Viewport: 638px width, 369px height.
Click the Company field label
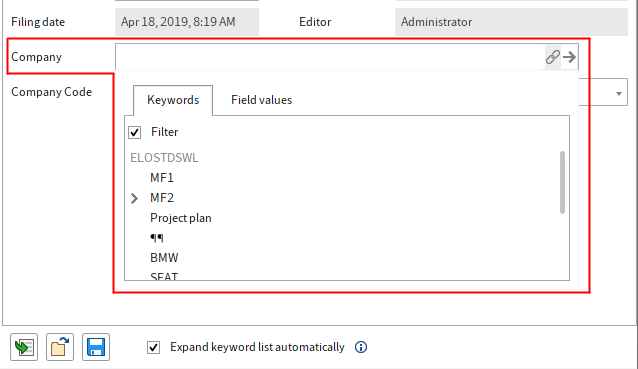[37, 57]
